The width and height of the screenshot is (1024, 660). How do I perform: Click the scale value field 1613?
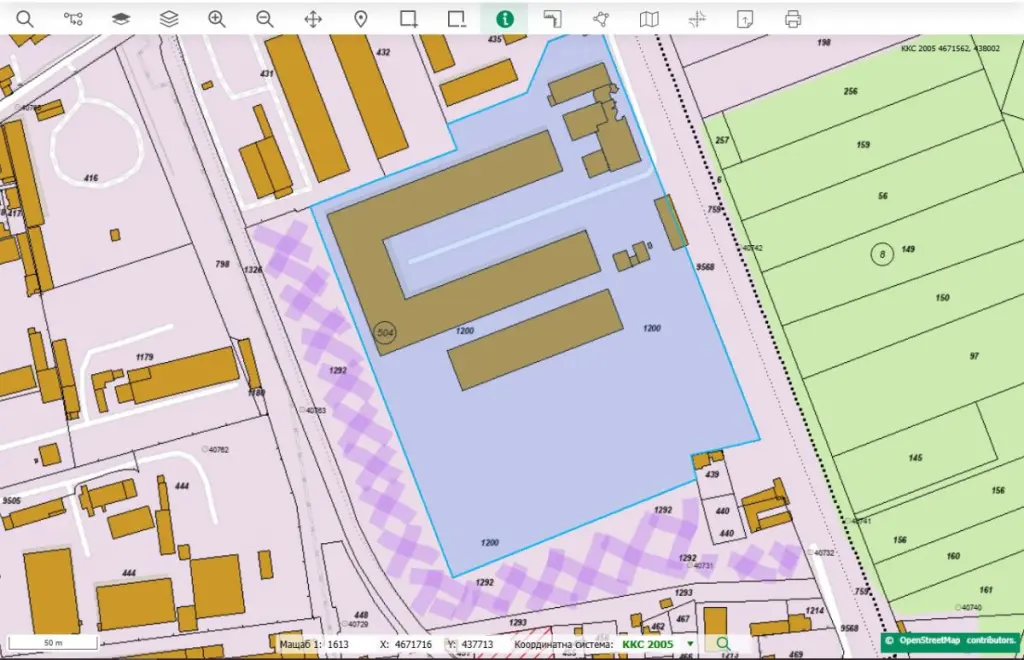[338, 645]
